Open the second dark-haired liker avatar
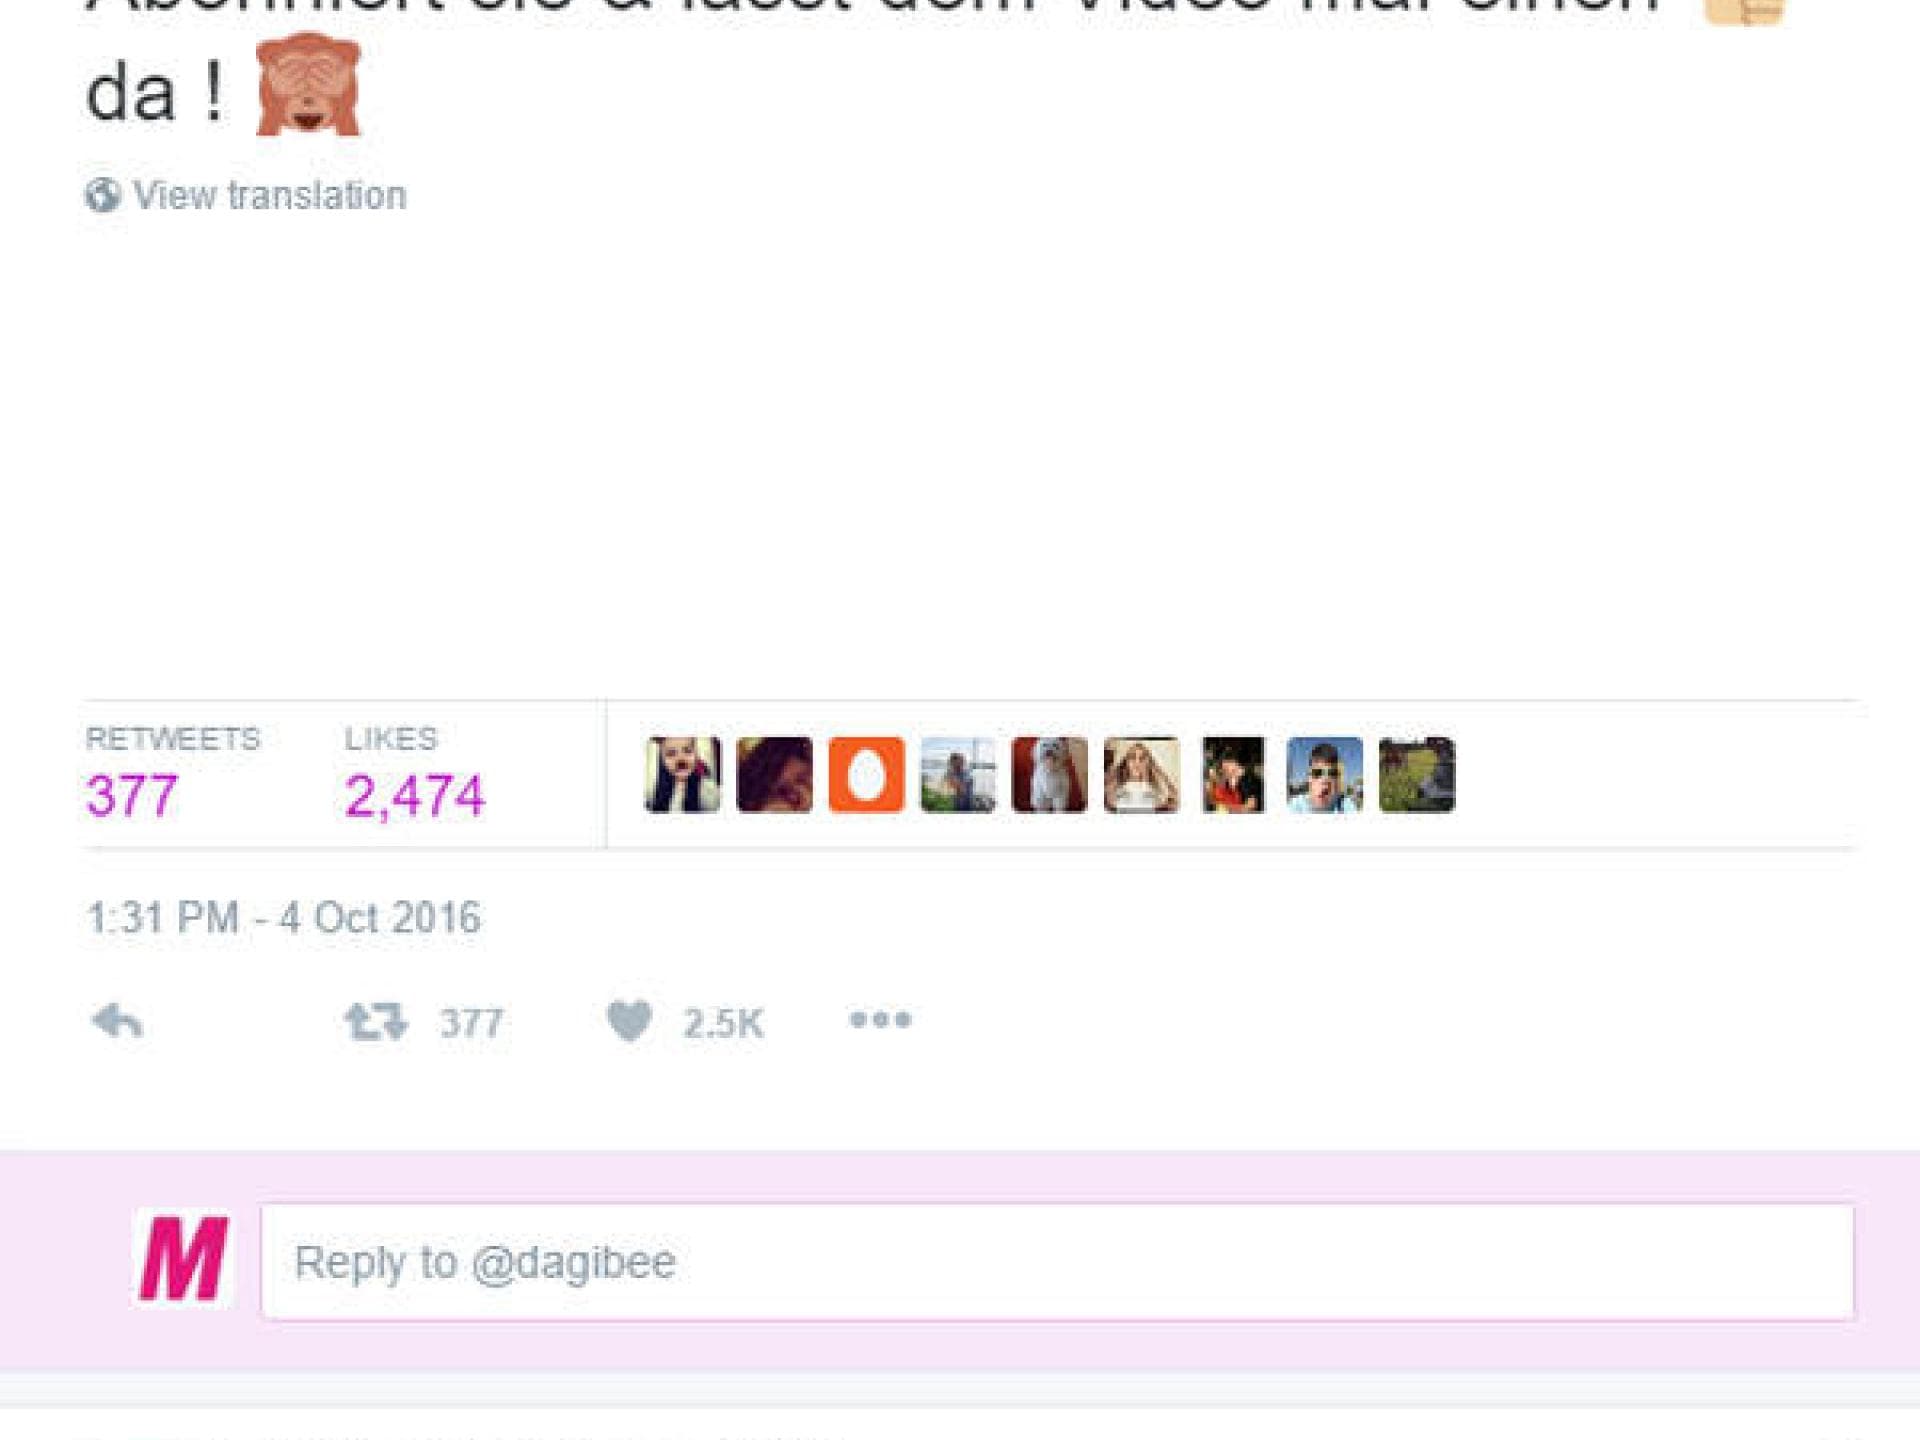The height and width of the screenshot is (1440, 1920). pyautogui.click(x=775, y=775)
